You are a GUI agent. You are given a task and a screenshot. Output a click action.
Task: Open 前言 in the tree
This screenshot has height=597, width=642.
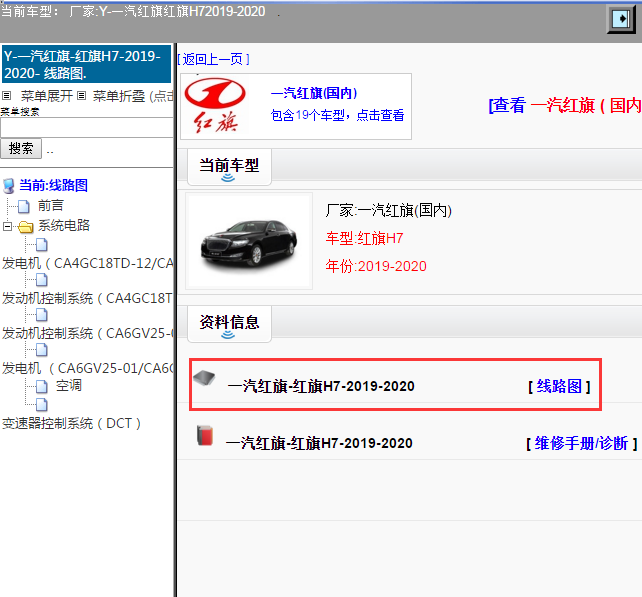51,206
